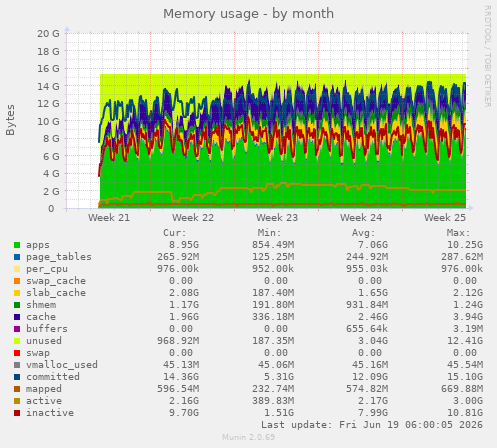Click the shmem dark green legend swatch

pyautogui.click(x=17, y=305)
